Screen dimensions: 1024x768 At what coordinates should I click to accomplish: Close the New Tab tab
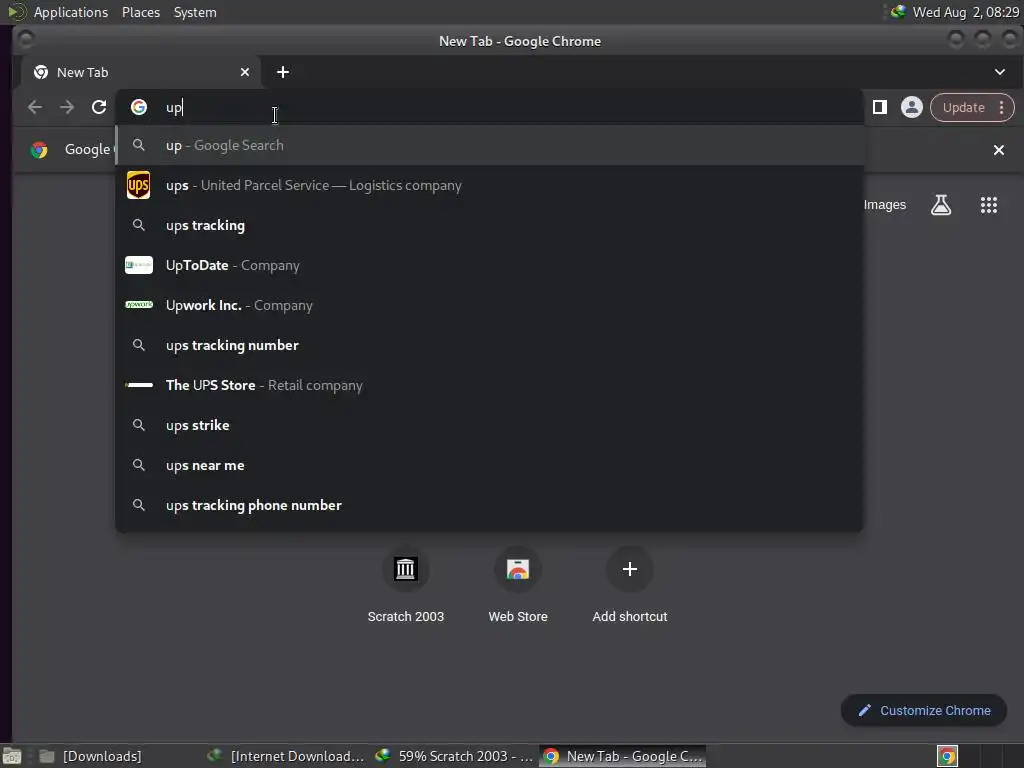coord(245,72)
